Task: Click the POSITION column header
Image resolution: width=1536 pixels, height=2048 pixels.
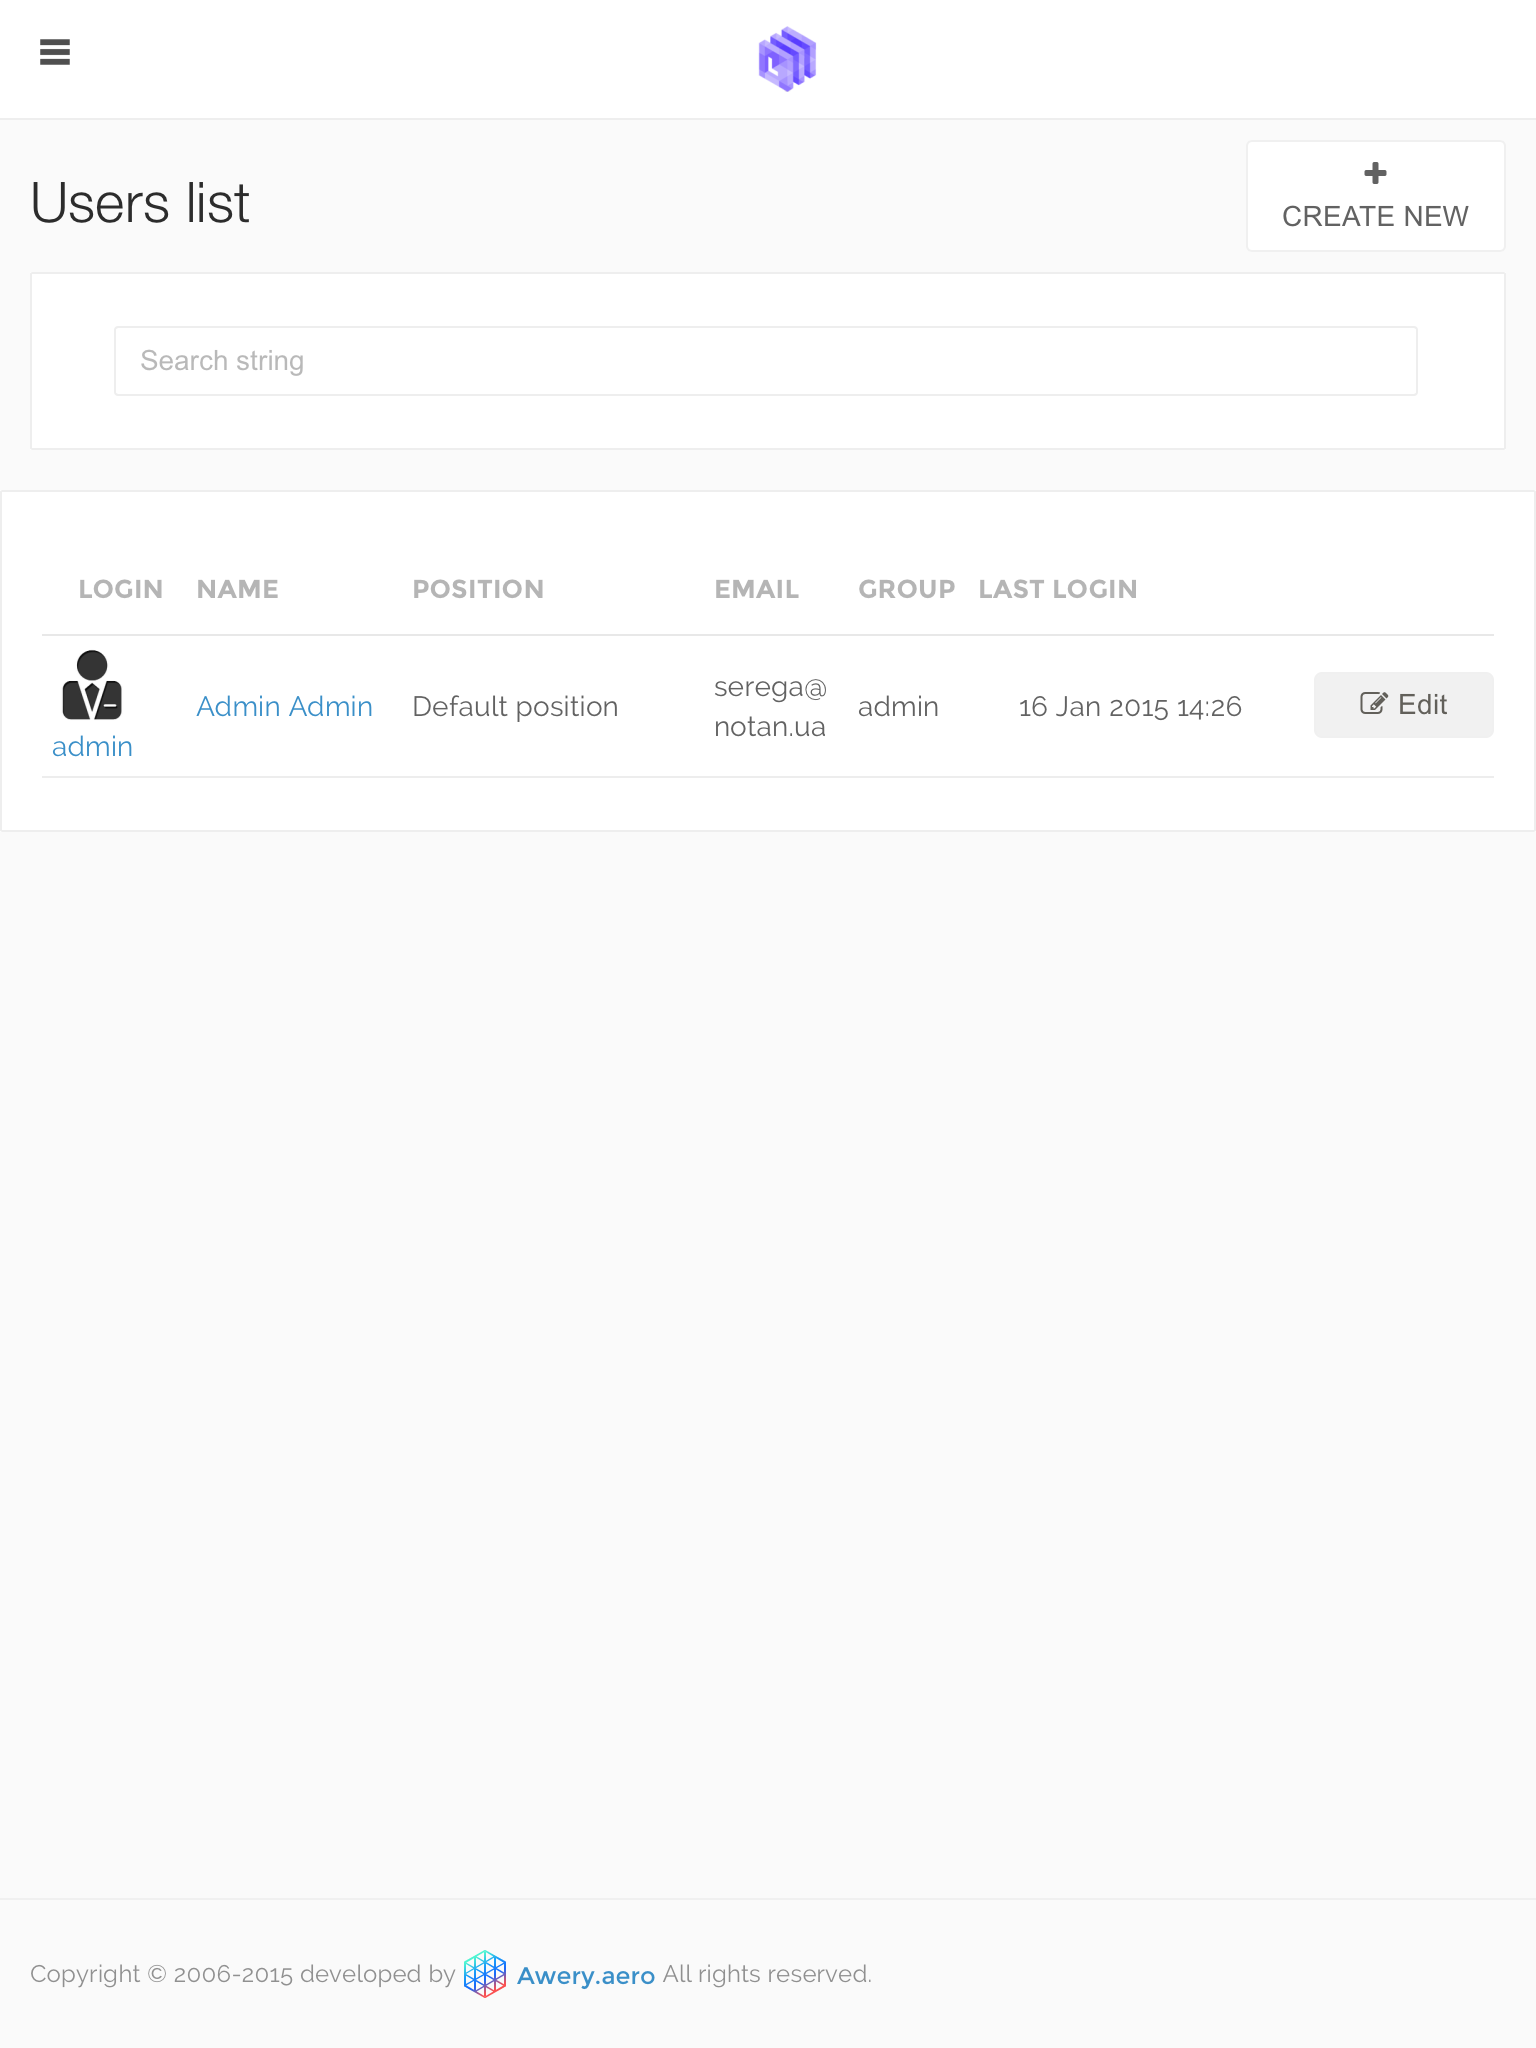Action: [x=478, y=589]
